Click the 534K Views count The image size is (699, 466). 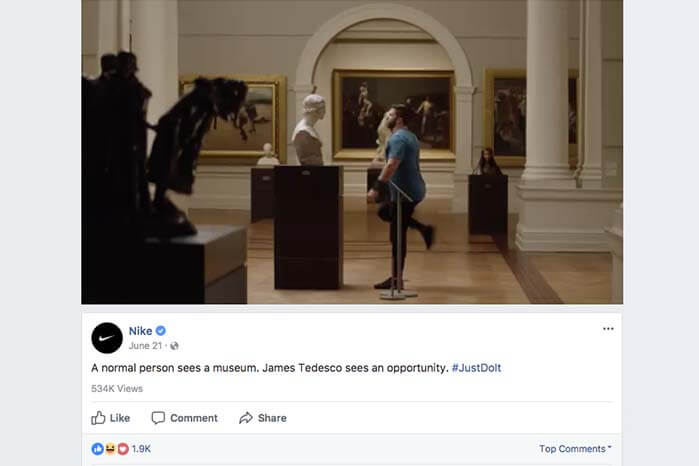[117, 388]
